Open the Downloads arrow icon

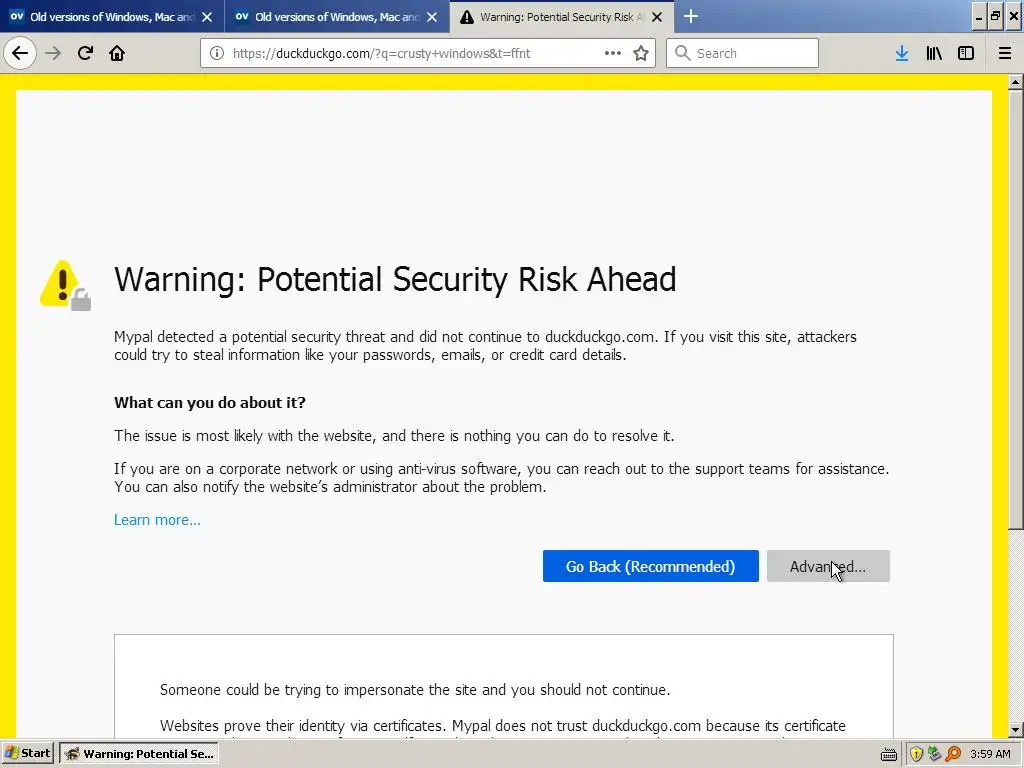(x=902, y=53)
